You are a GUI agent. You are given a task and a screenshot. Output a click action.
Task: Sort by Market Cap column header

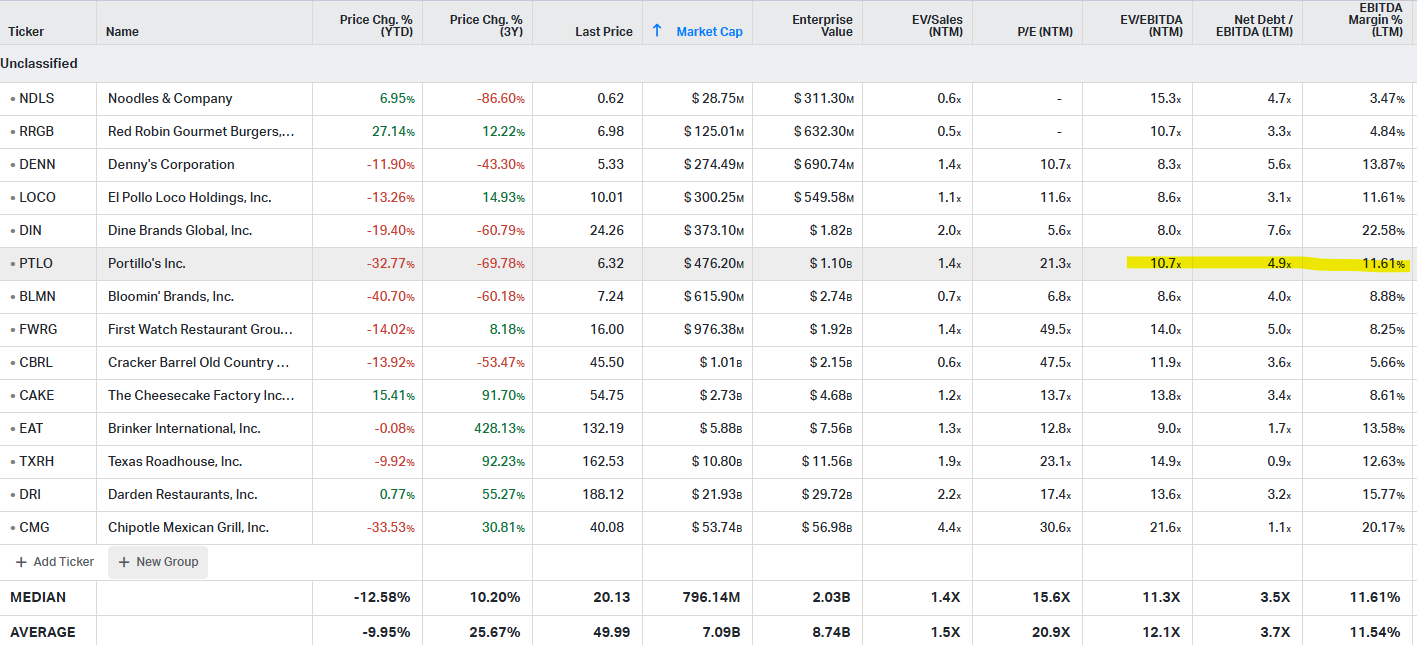point(709,31)
